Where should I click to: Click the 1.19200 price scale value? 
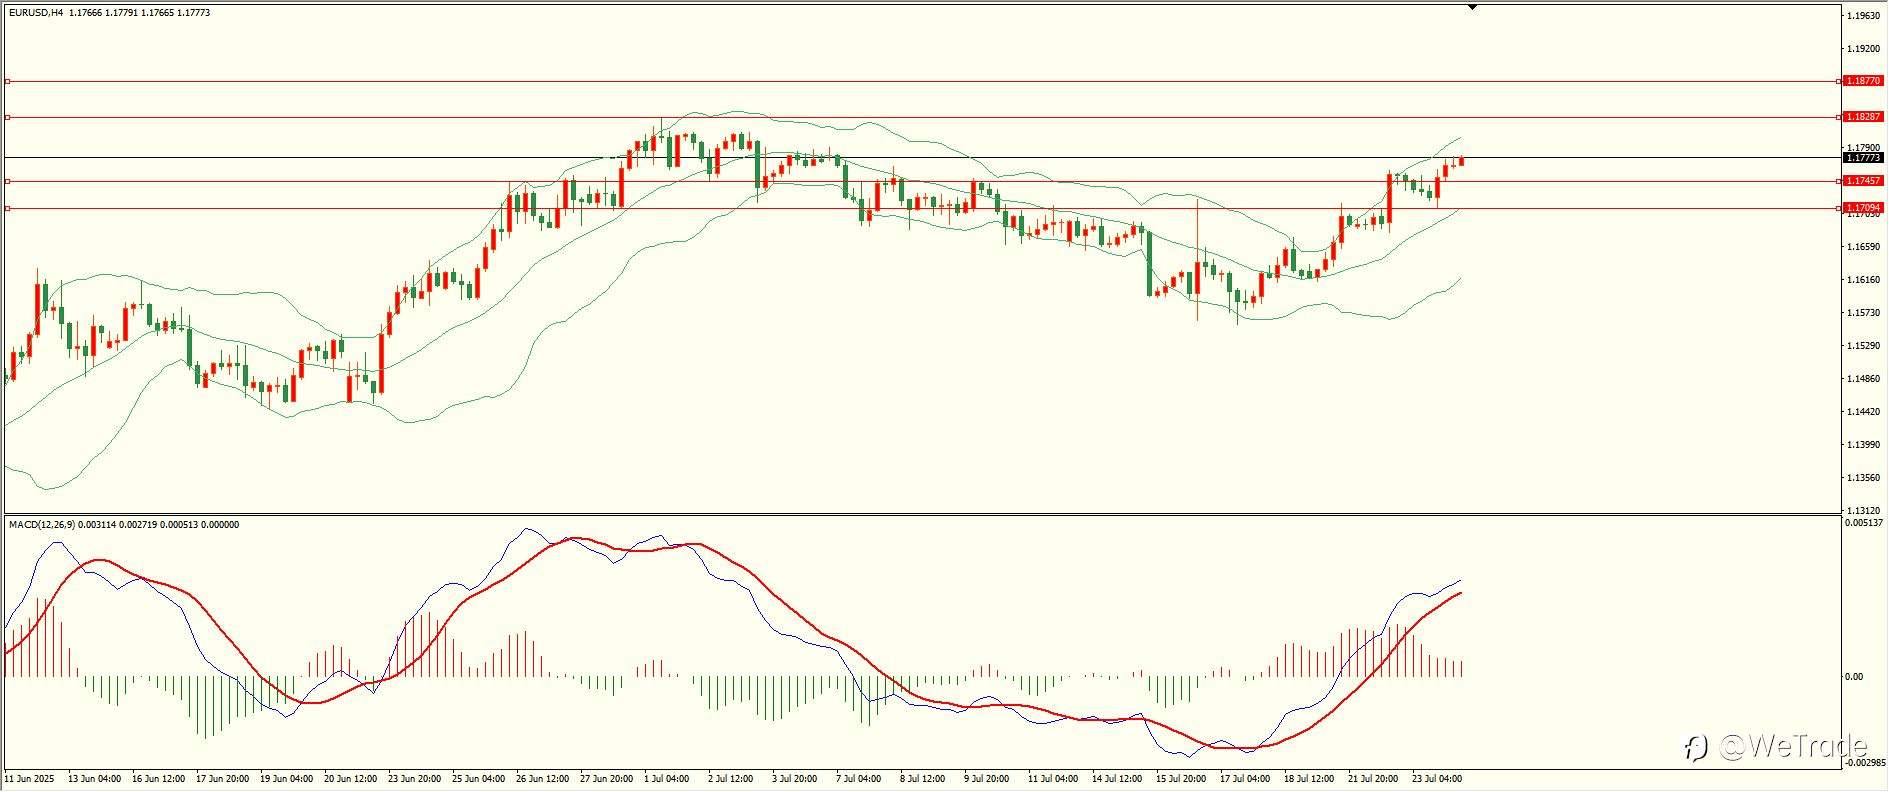tap(1863, 49)
